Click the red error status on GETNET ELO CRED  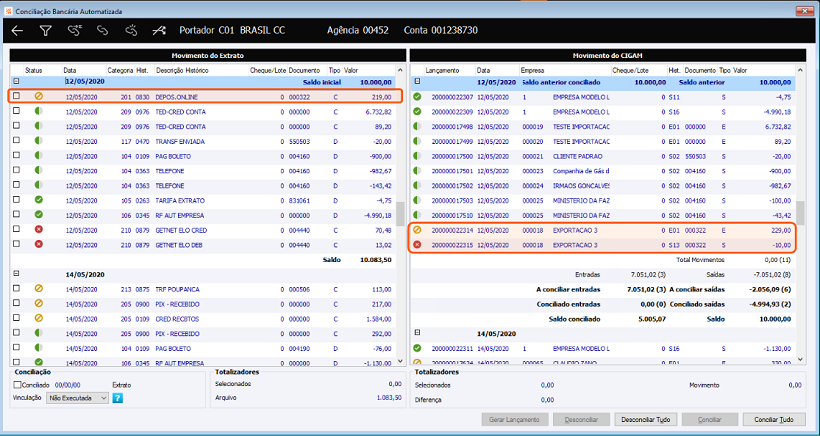[38, 229]
